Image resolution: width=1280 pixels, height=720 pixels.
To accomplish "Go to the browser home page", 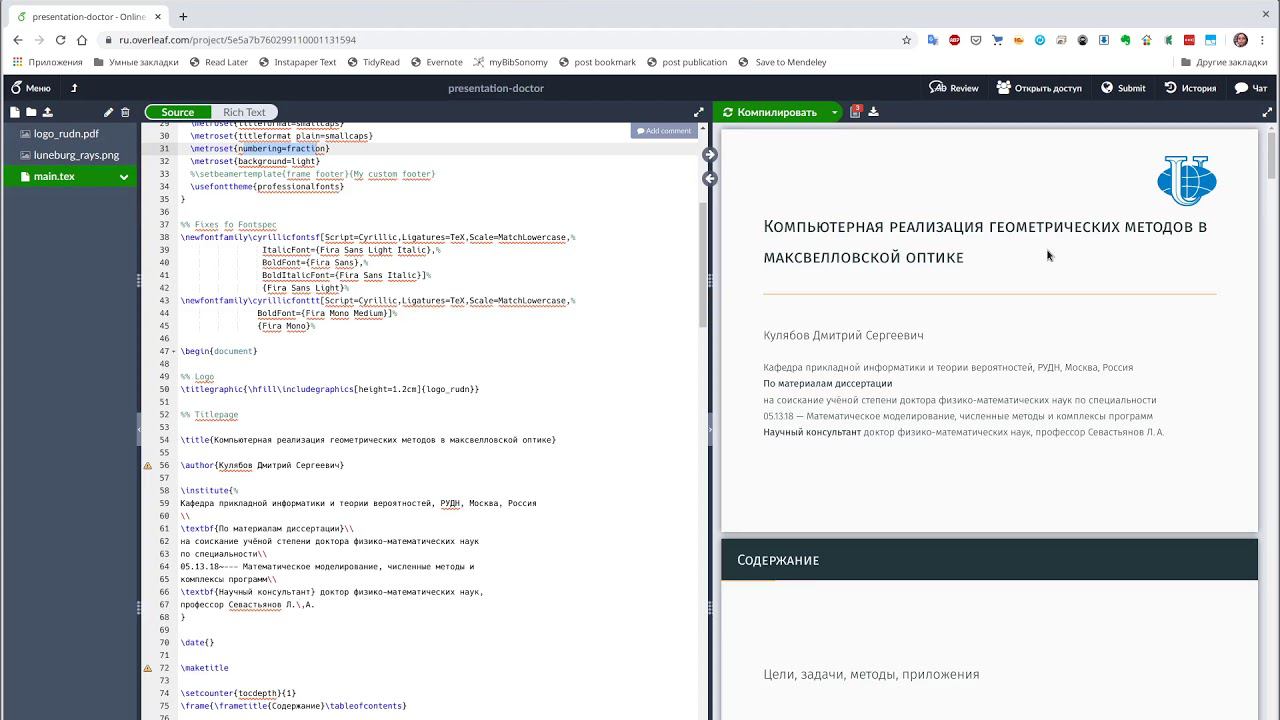I will 82,40.
